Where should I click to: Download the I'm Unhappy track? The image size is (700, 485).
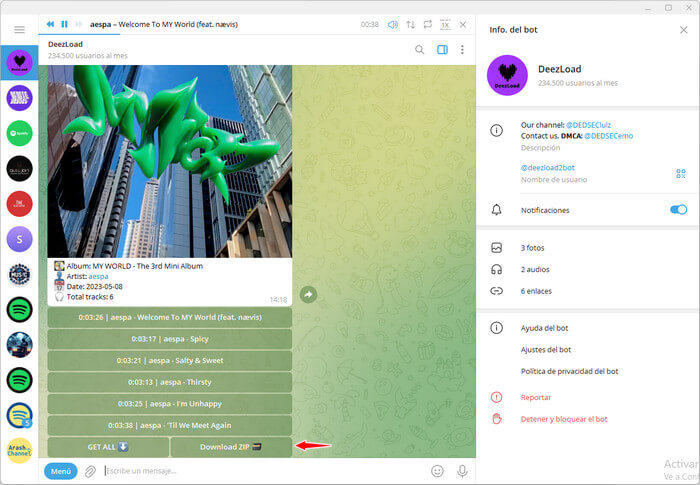coord(170,404)
